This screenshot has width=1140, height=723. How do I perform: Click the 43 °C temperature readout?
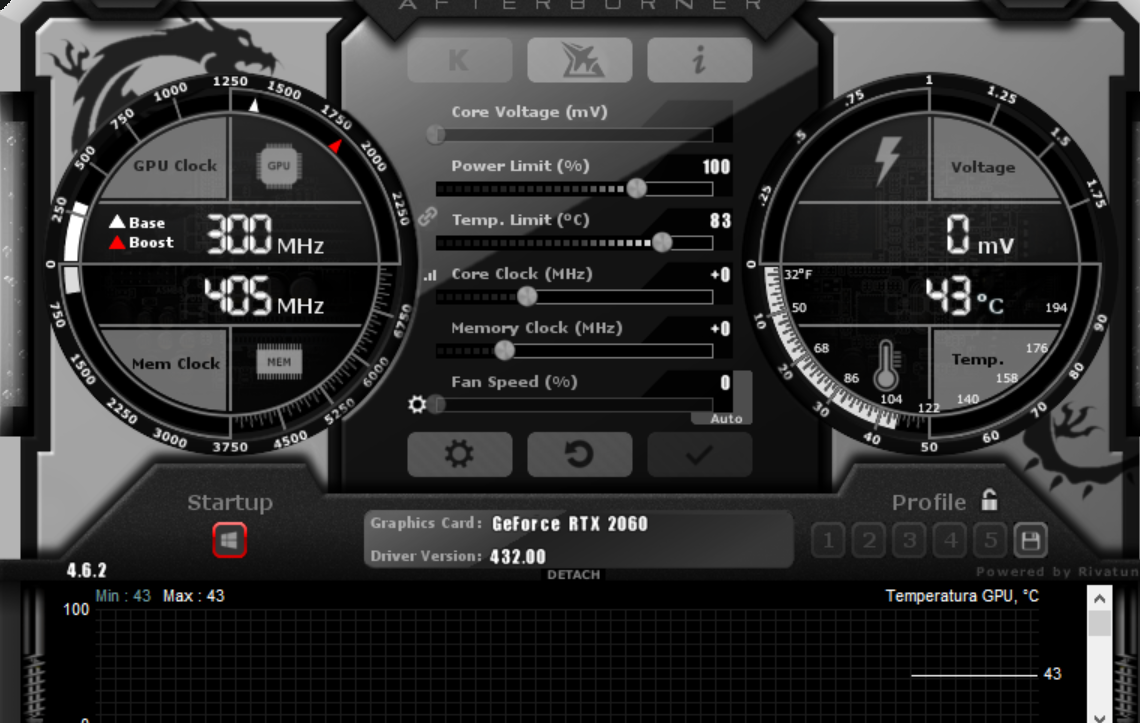(964, 296)
